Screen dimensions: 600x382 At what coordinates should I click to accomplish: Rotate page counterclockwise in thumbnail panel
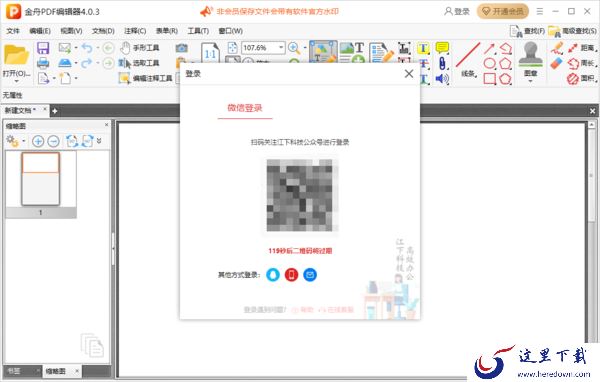point(72,141)
